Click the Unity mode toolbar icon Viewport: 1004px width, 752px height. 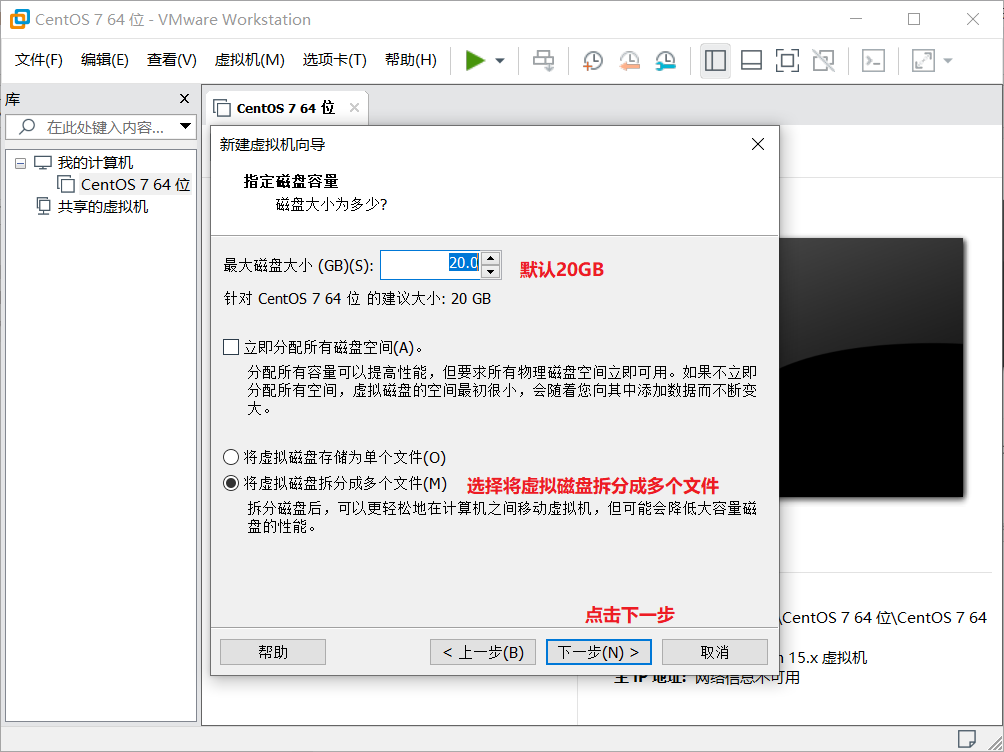click(x=823, y=61)
